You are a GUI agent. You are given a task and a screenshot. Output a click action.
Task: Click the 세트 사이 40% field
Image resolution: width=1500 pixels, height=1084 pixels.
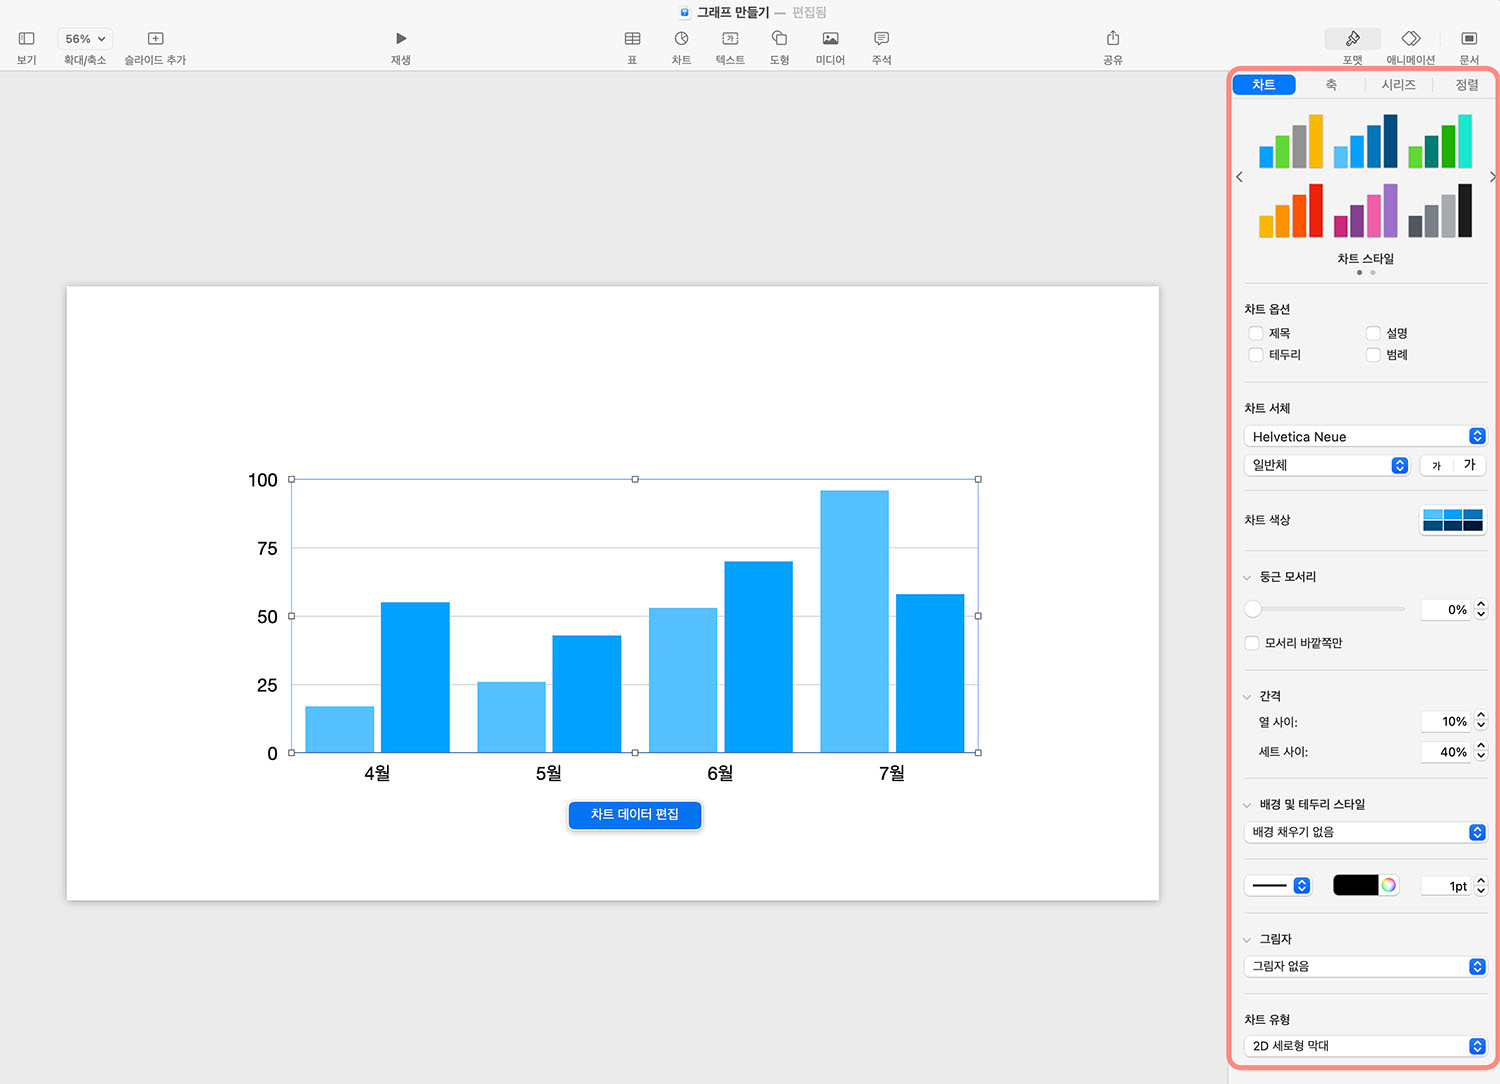1446,751
